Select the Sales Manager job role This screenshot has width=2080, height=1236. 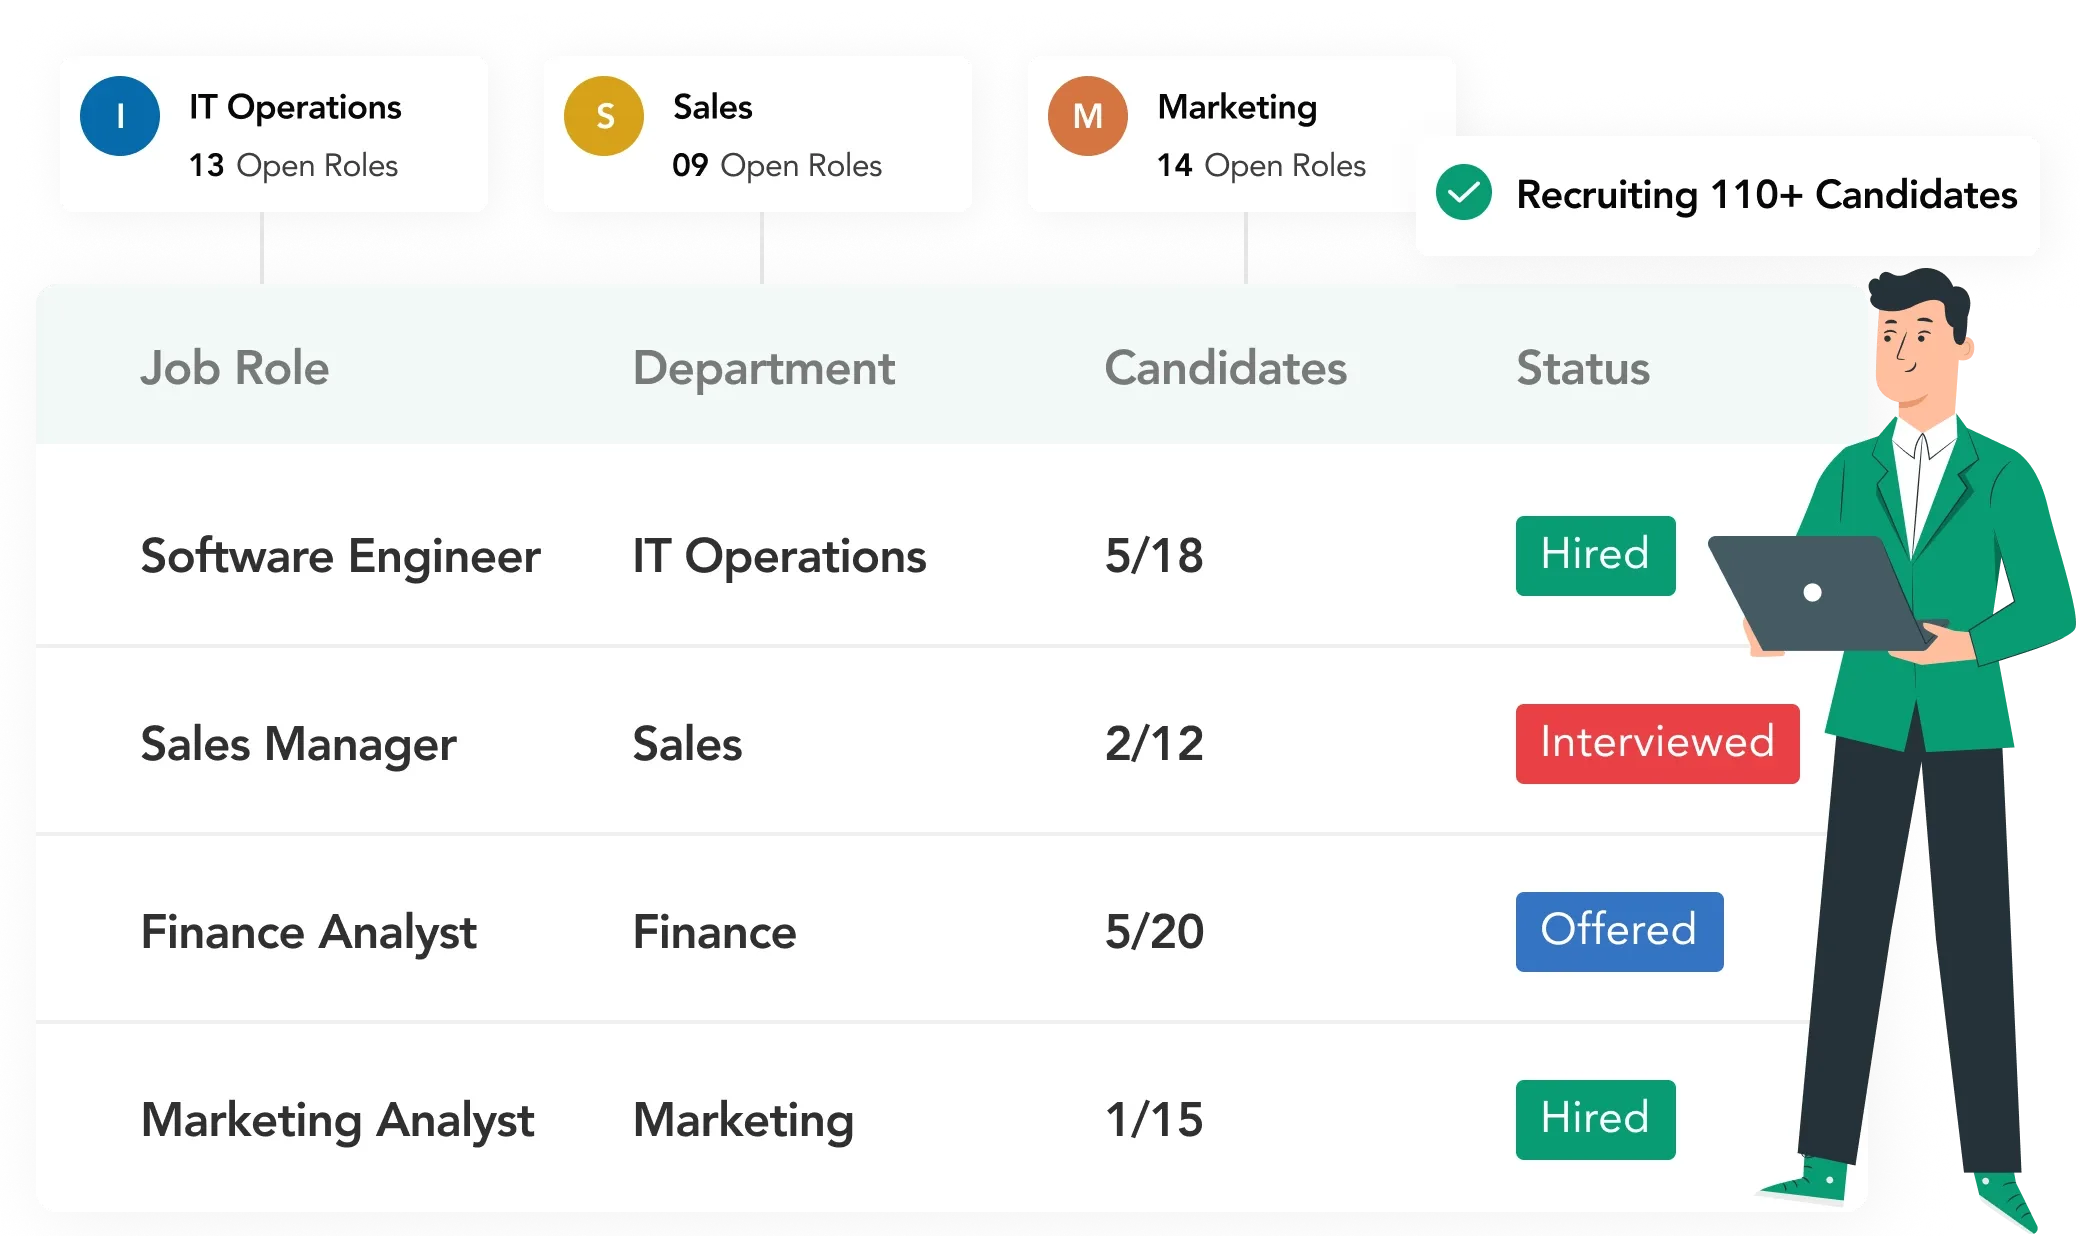point(298,745)
